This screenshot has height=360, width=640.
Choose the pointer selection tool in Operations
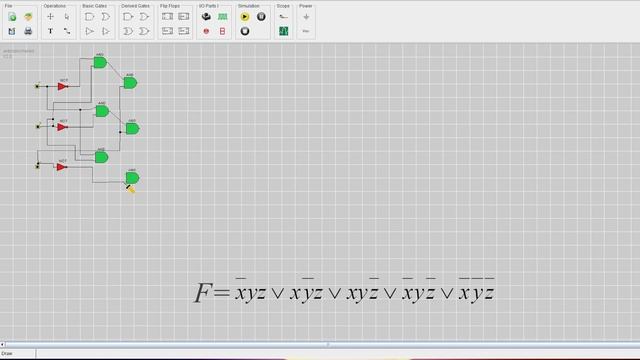[67, 17]
